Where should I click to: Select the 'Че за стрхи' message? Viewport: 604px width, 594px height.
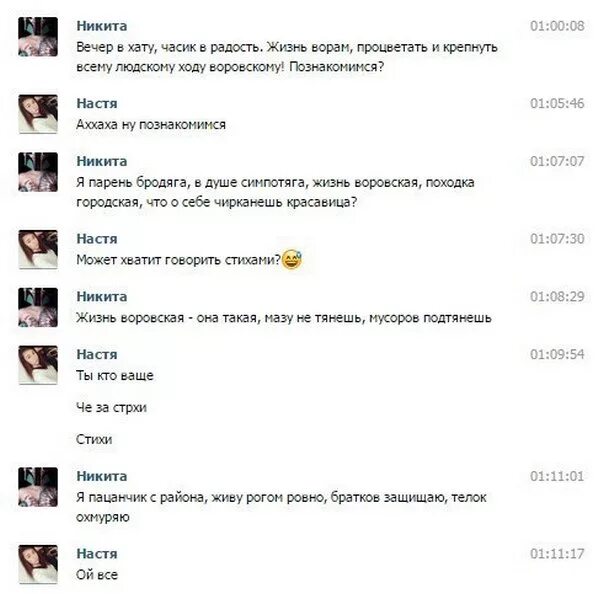point(111,407)
